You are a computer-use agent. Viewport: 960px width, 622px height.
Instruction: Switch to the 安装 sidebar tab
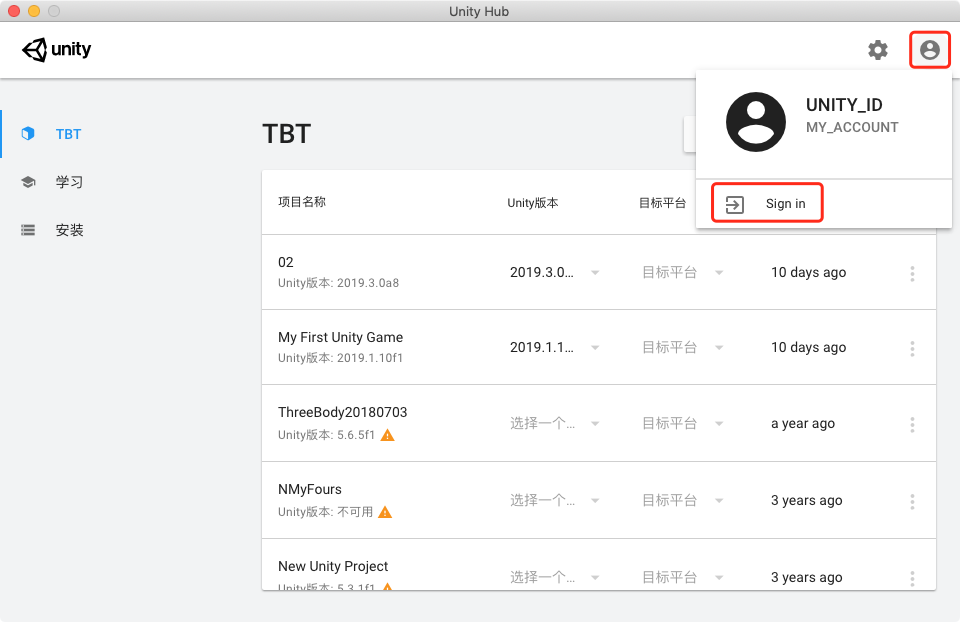tap(69, 229)
